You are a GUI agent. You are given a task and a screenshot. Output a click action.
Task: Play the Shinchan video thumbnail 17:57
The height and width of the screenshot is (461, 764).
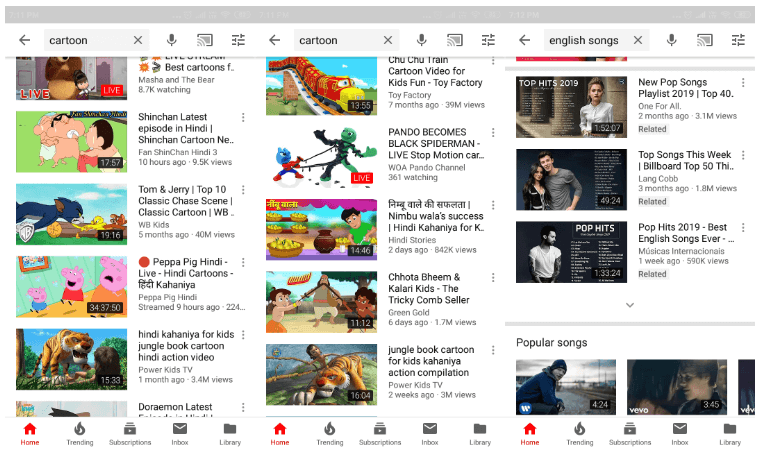(x=71, y=142)
